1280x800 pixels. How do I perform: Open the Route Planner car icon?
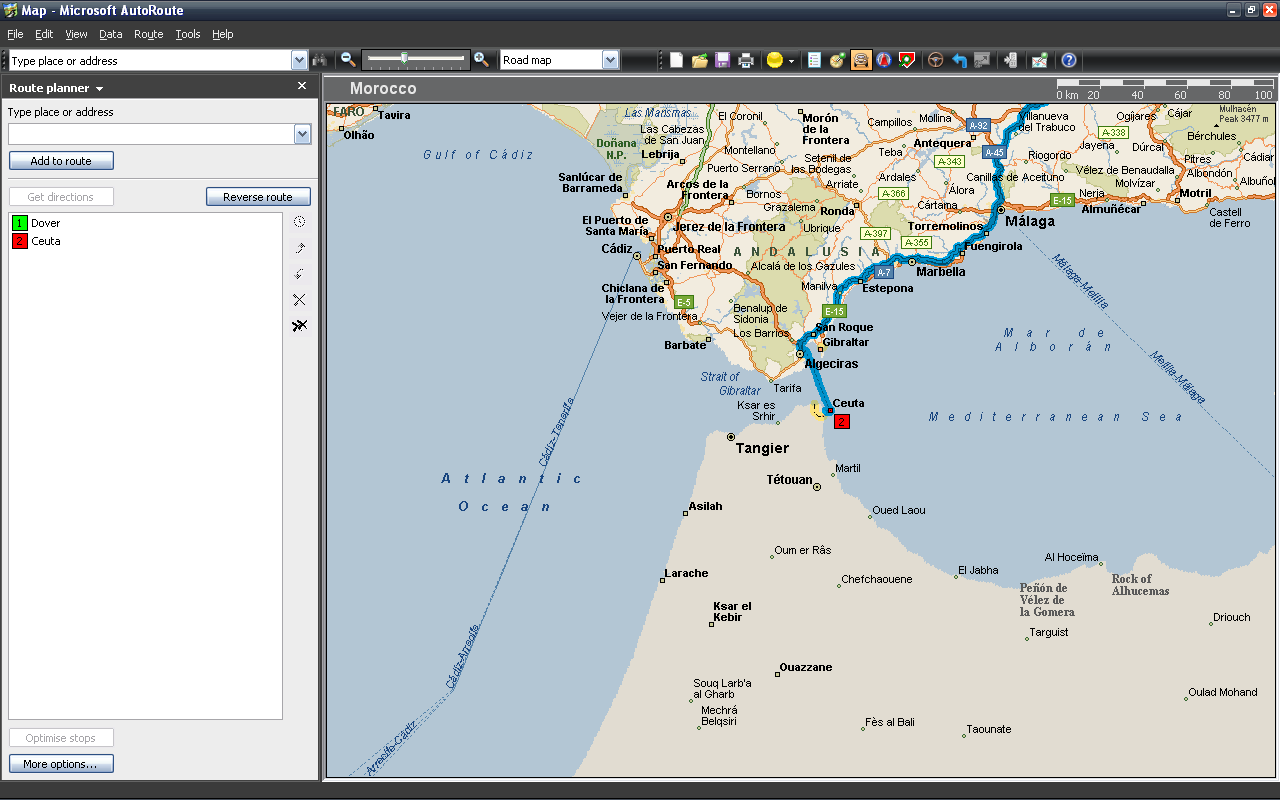(x=860, y=60)
